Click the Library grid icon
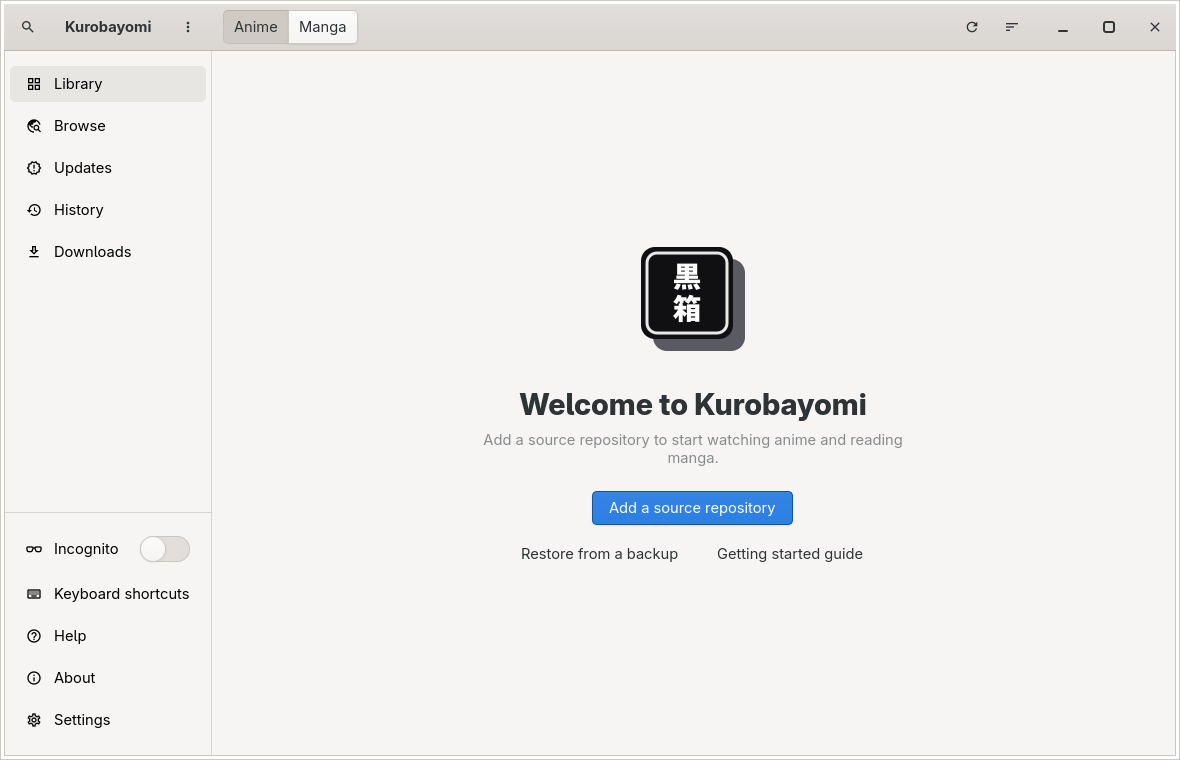 [x=34, y=84]
